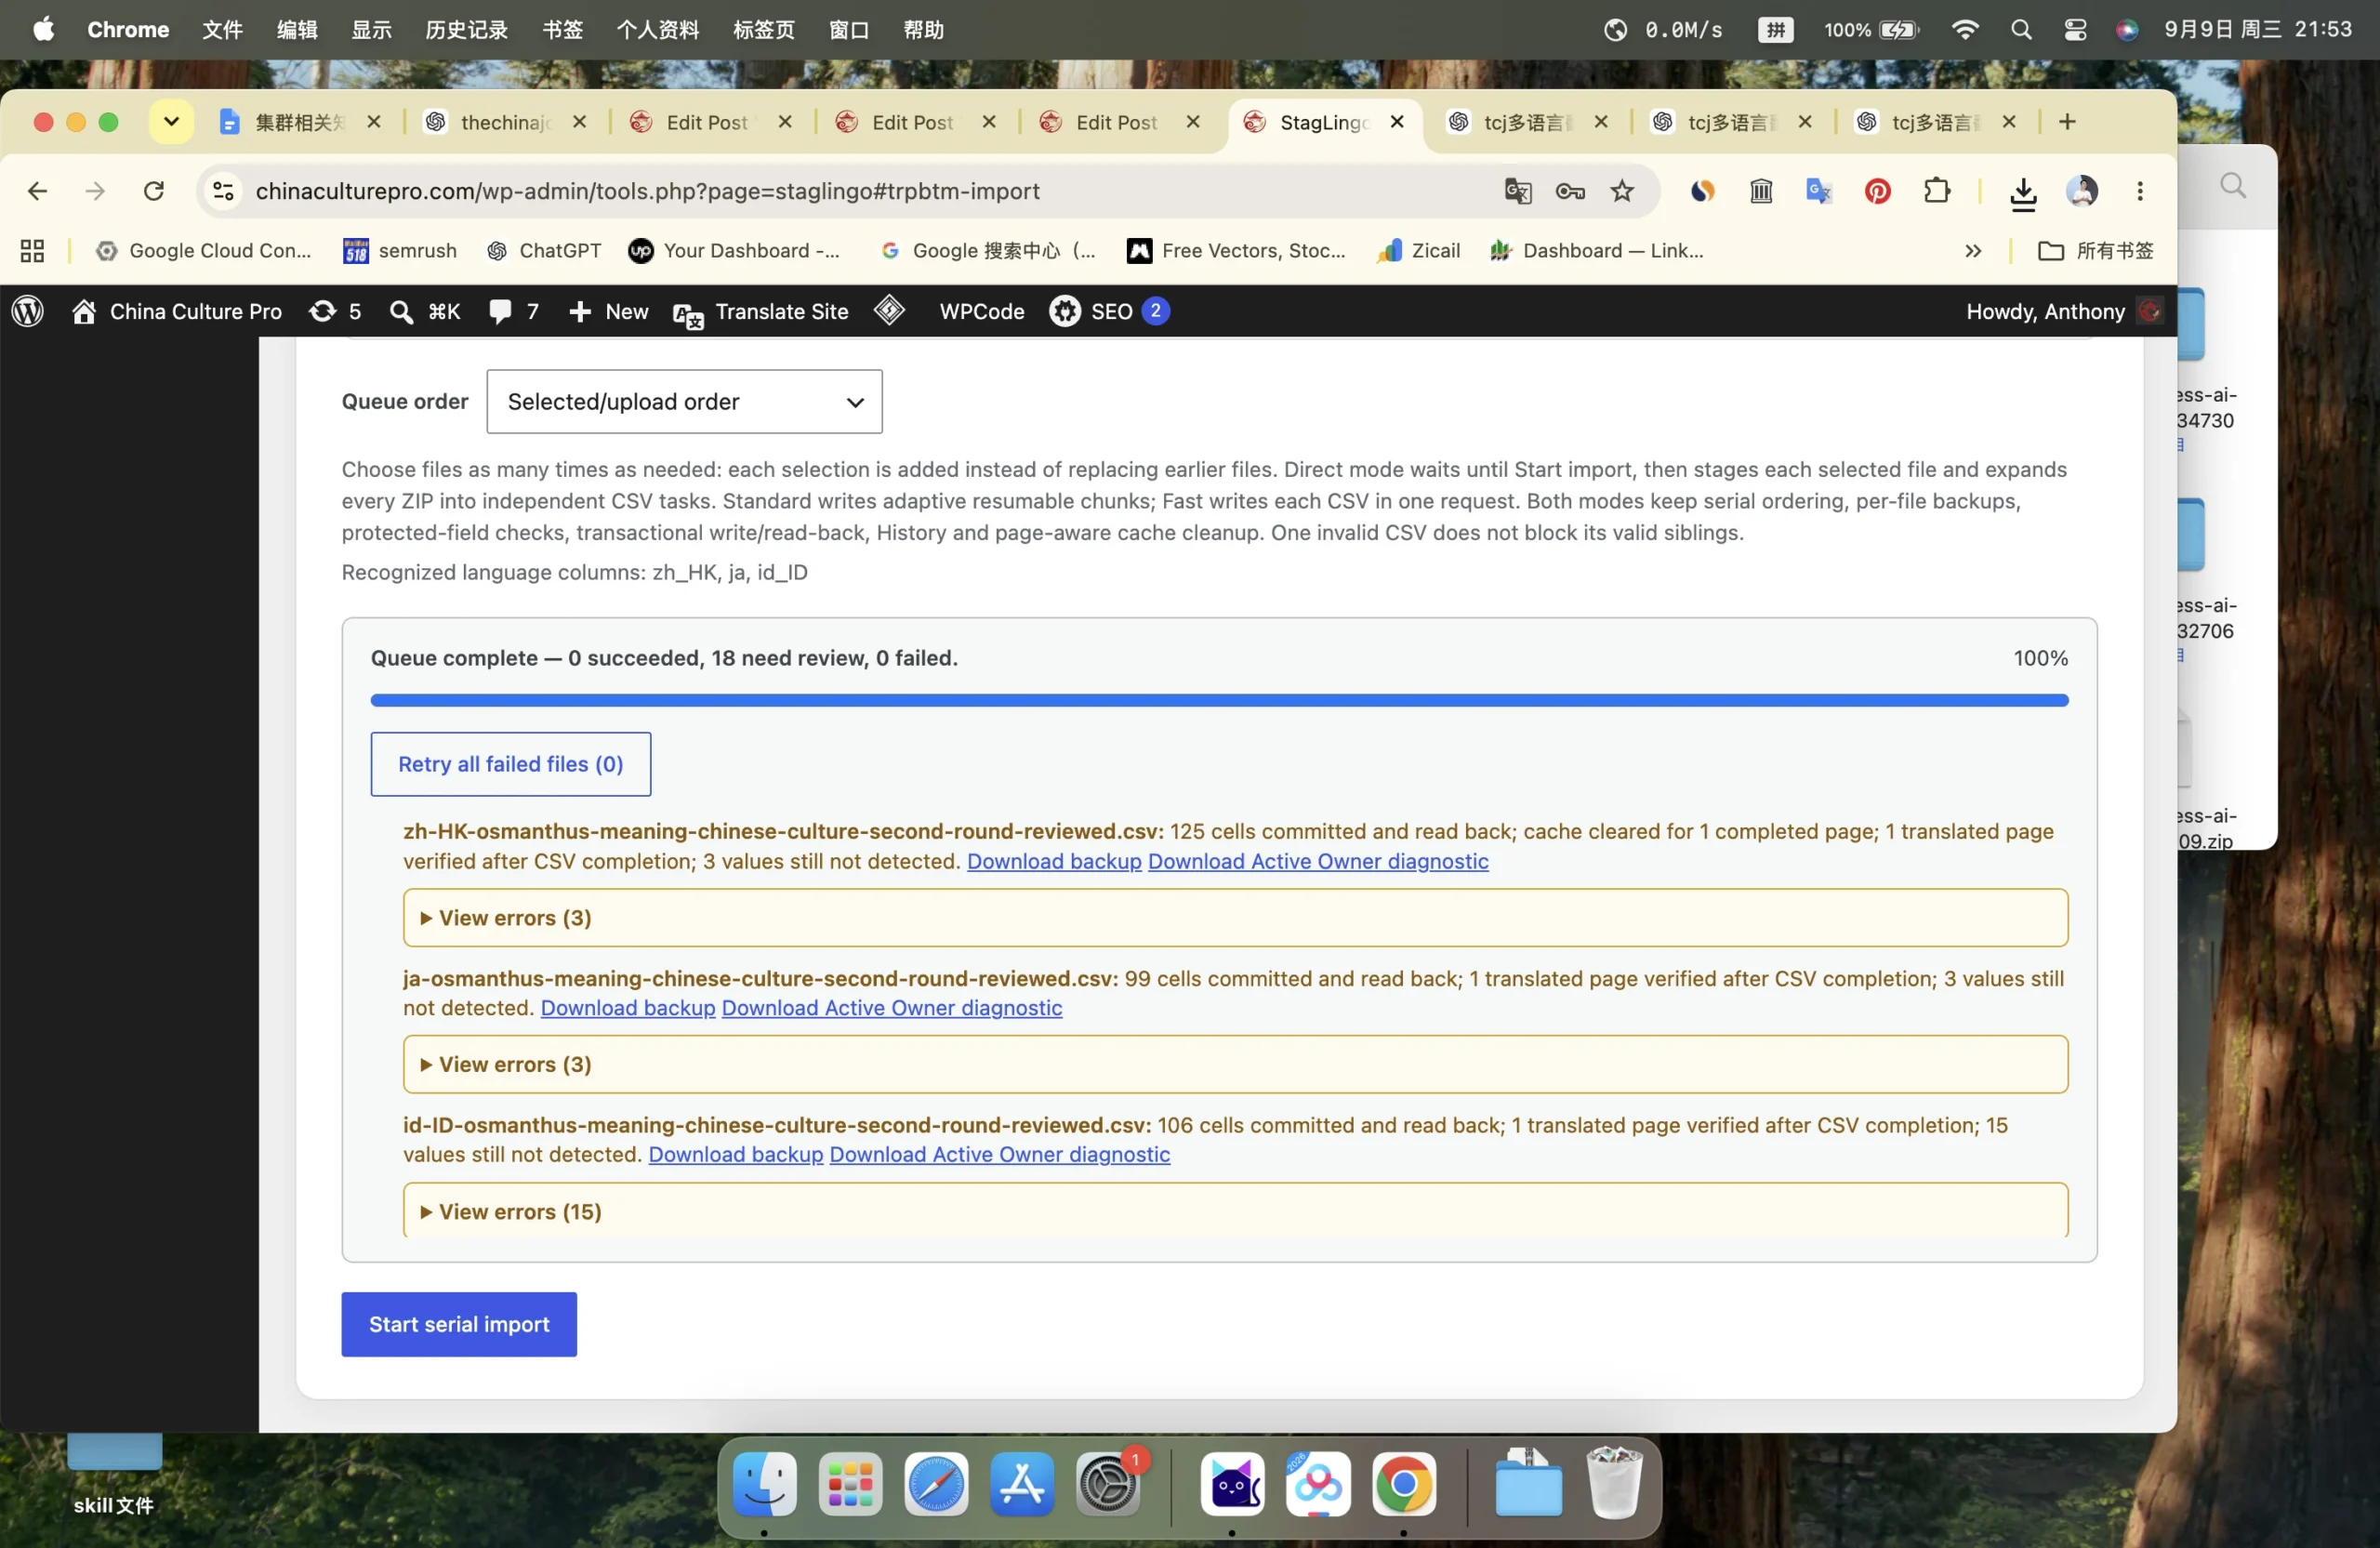
Task: Expand View errors (15) for the id-ID file
Action: click(x=1234, y=1211)
